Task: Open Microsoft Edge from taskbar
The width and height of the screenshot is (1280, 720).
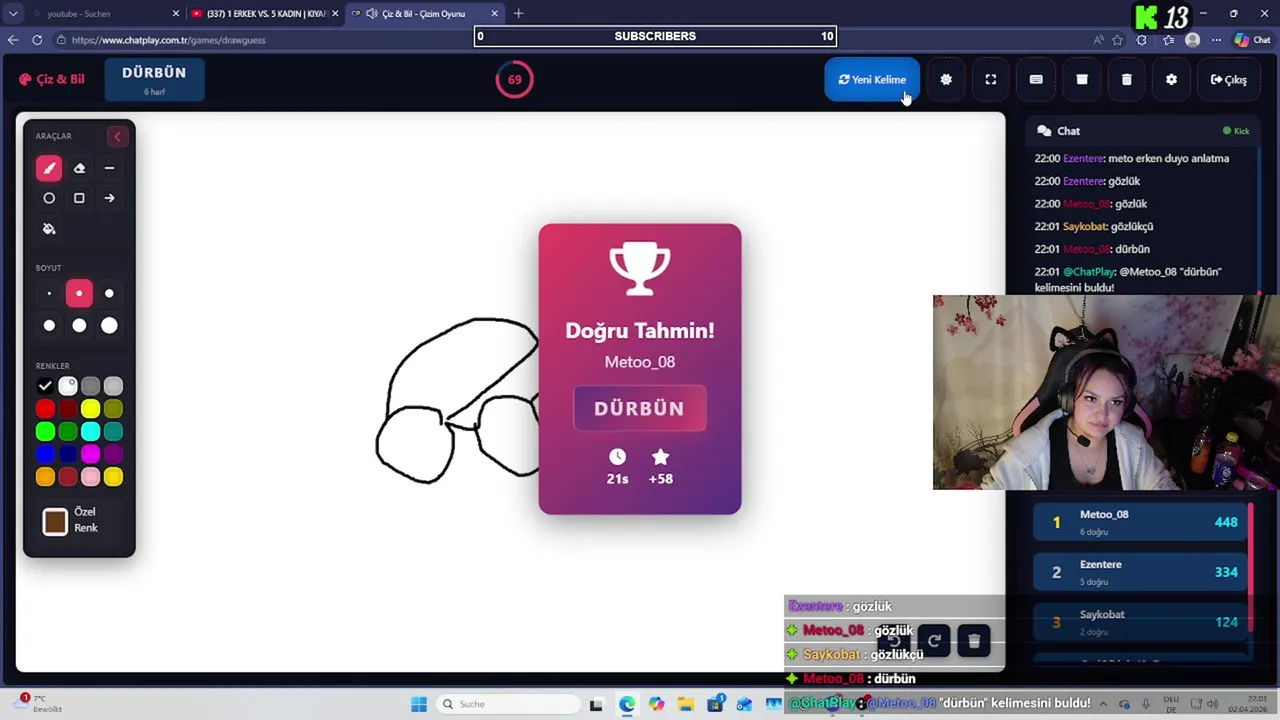Action: [626, 704]
